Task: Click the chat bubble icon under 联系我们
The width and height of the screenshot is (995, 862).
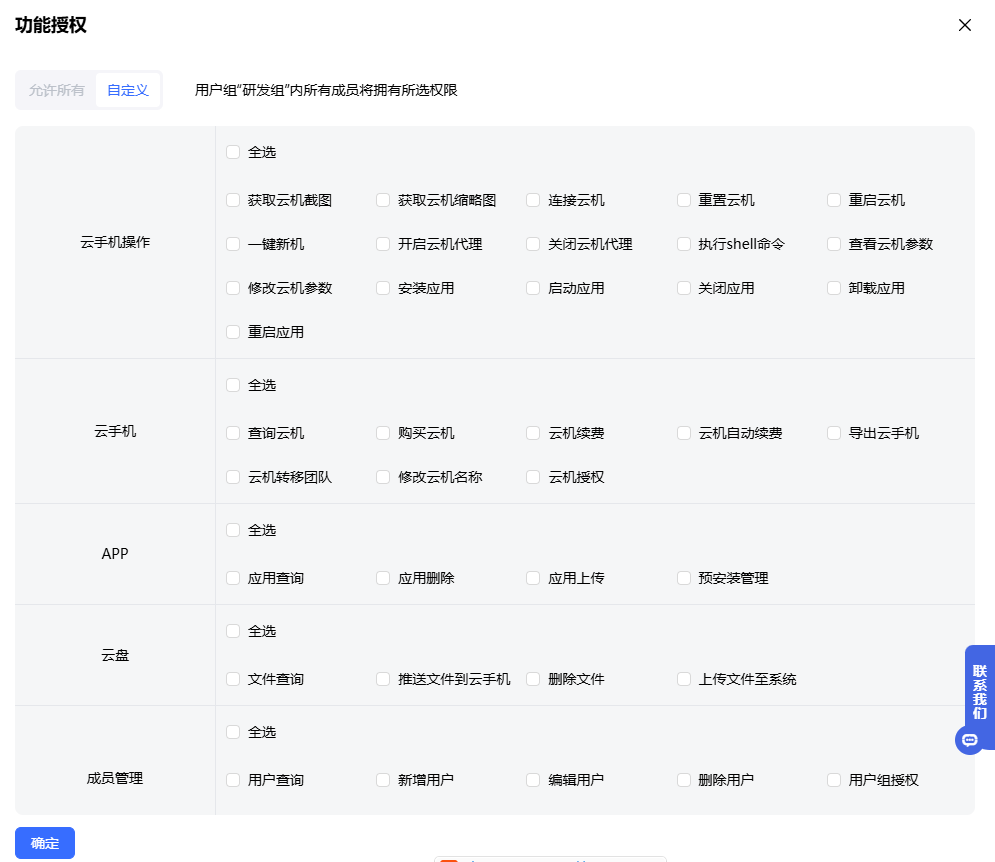Action: point(968,740)
